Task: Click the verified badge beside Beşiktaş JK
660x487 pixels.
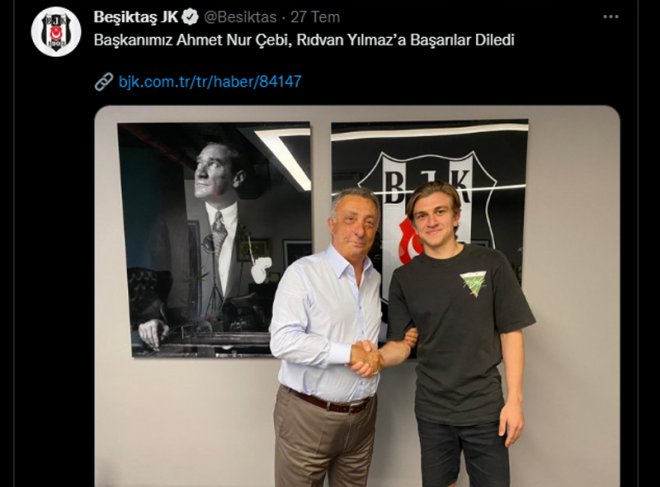Action: (190, 17)
